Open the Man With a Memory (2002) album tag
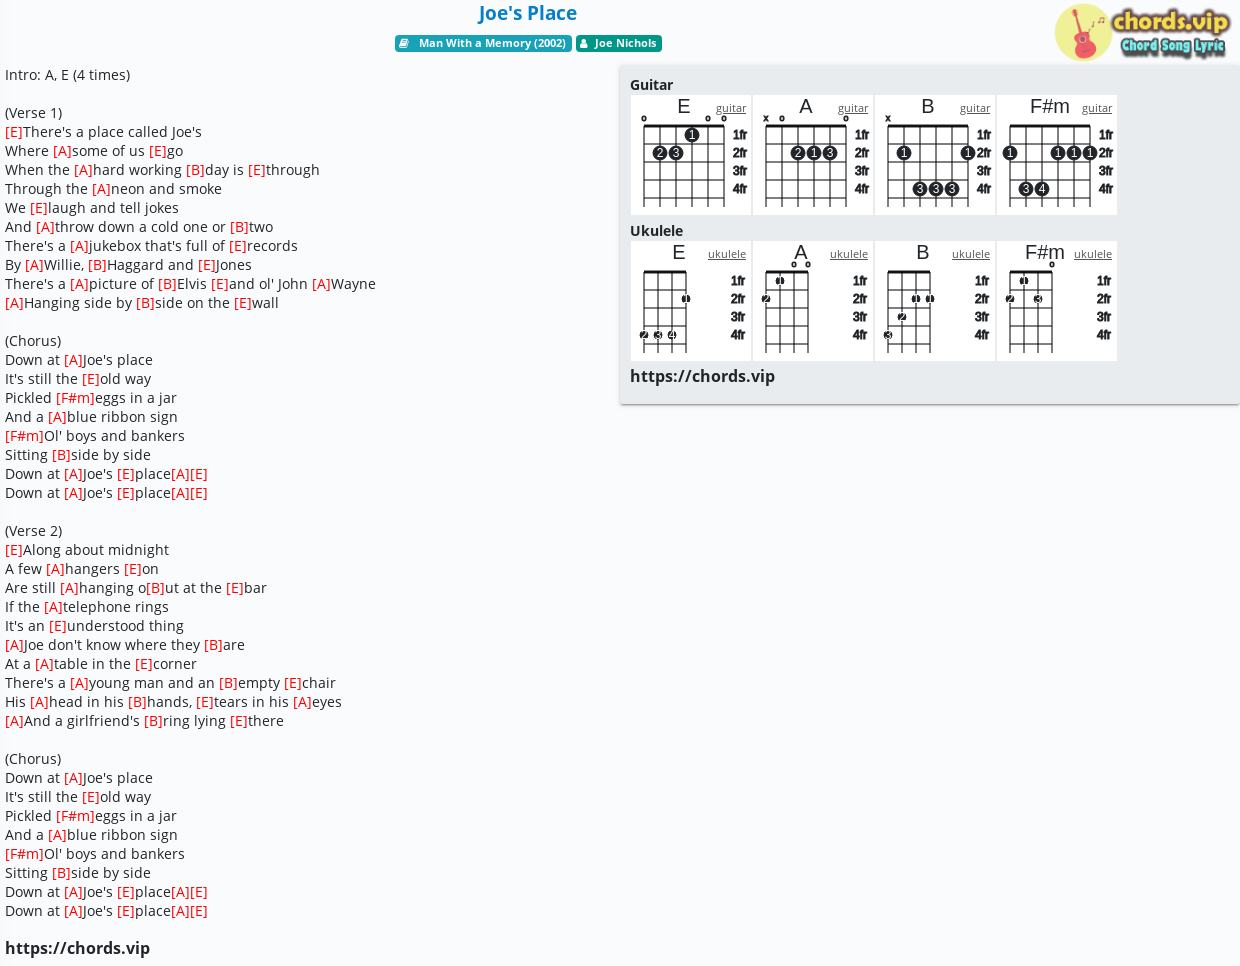 click(483, 43)
